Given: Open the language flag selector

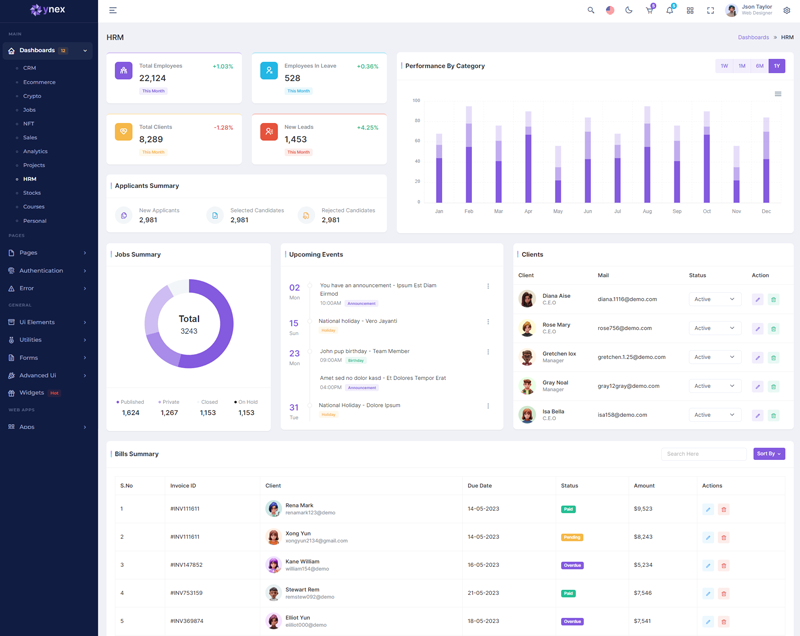Looking at the screenshot, I should (610, 10).
